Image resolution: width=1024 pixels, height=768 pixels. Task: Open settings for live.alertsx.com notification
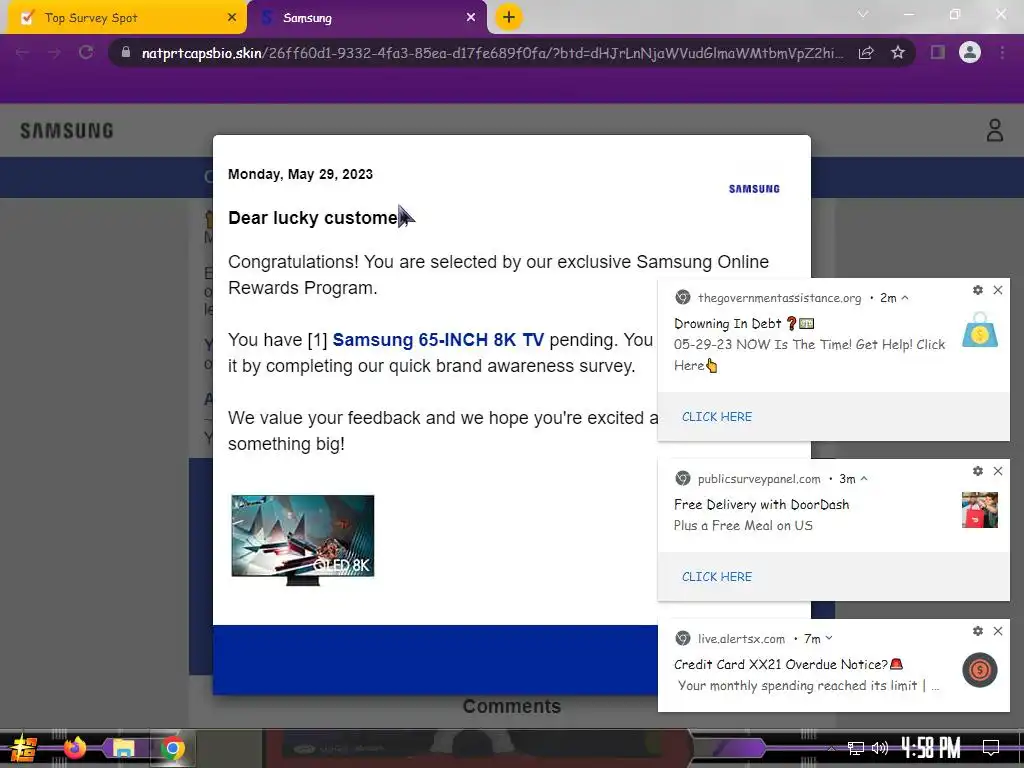pyautogui.click(x=978, y=631)
